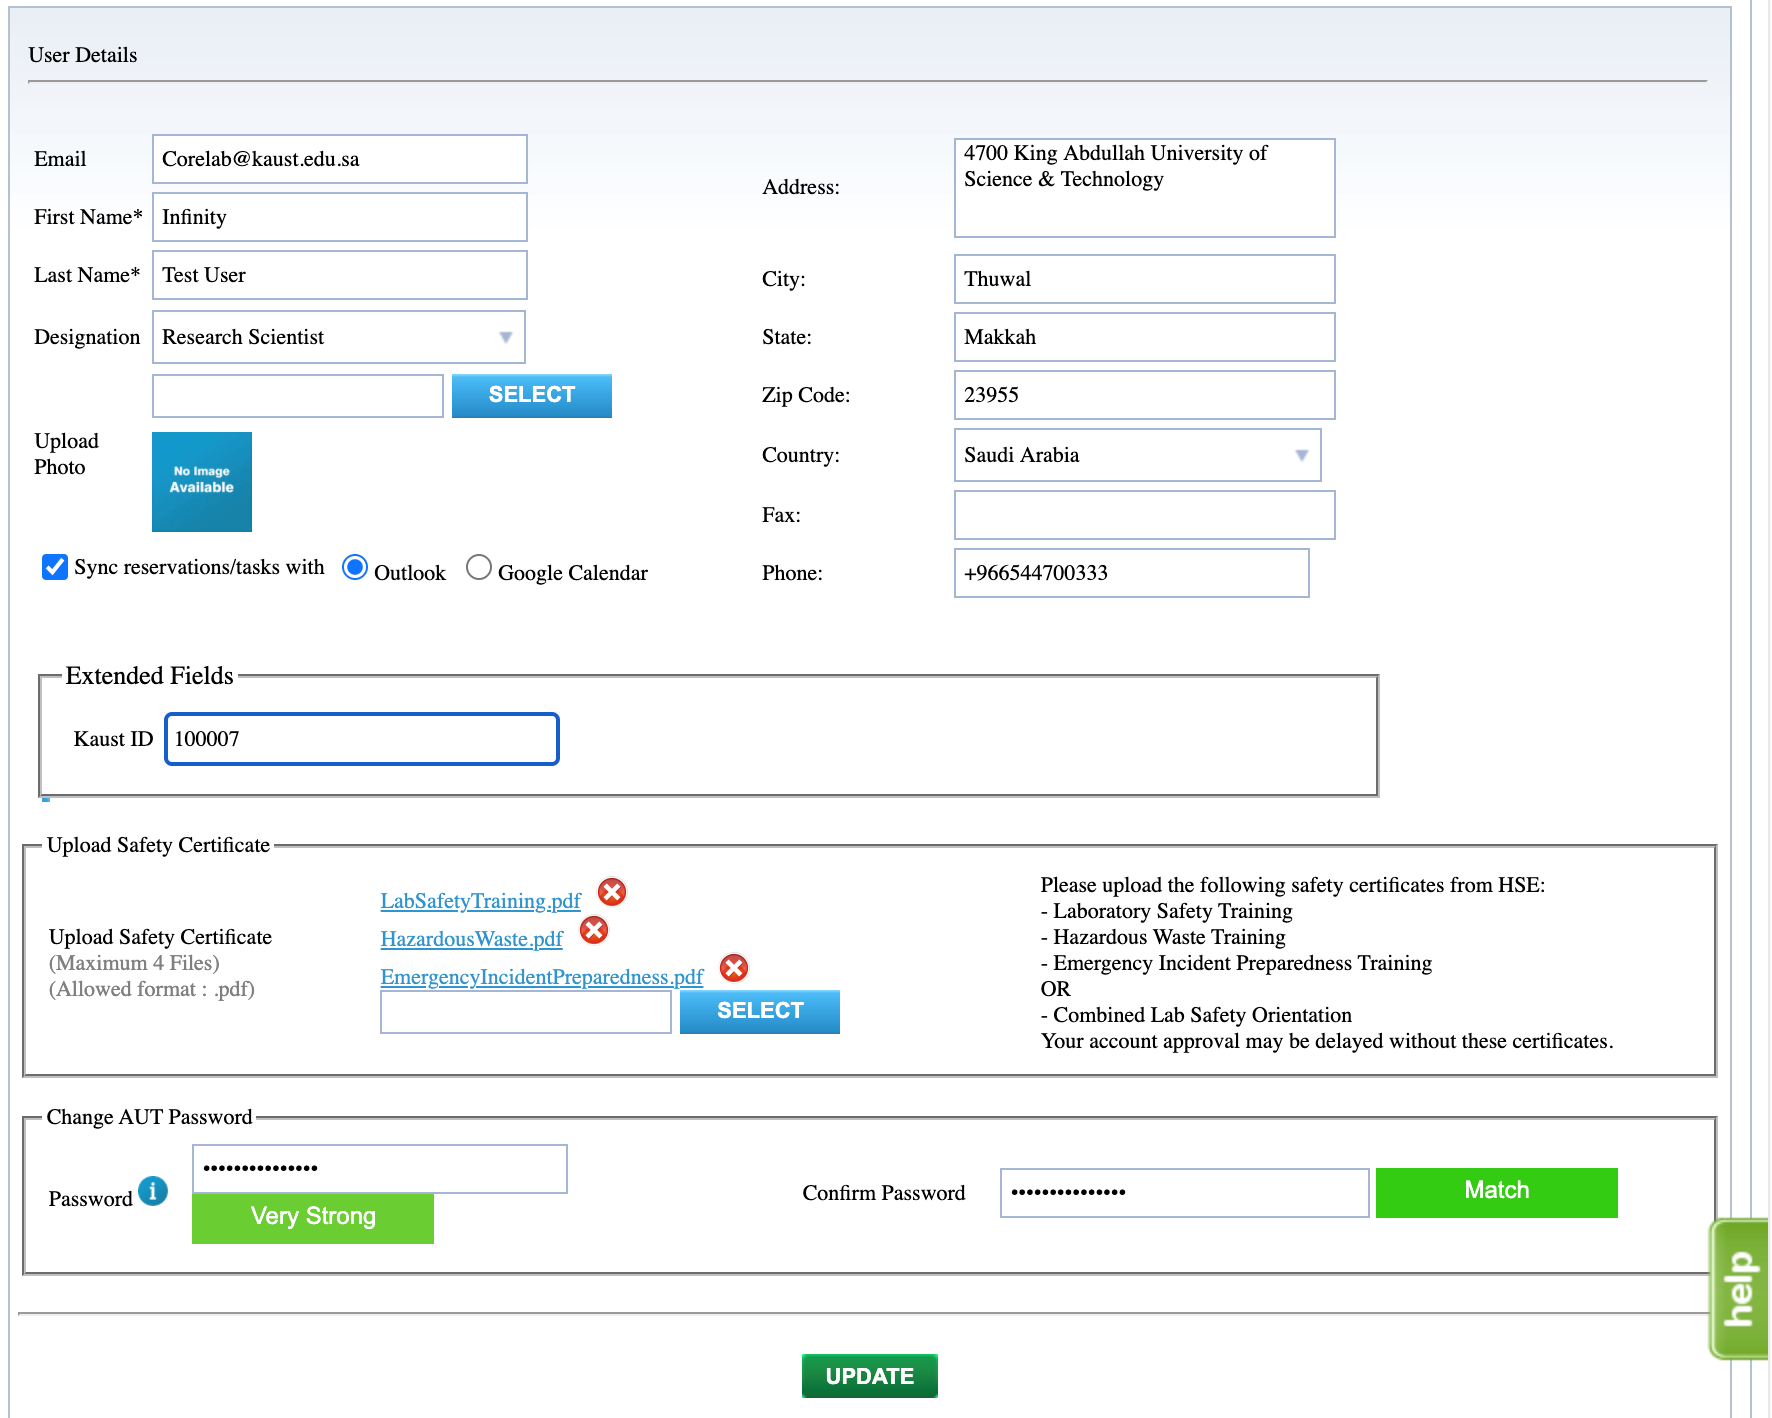Viewport: 1772px width, 1418px height.
Task: Remove EmergencyIncidentPreparedness.pdf via red X icon
Action: [734, 968]
